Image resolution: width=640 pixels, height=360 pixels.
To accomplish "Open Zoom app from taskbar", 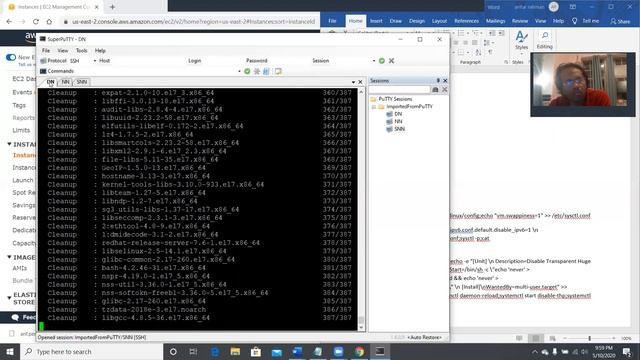I will (x=338, y=351).
